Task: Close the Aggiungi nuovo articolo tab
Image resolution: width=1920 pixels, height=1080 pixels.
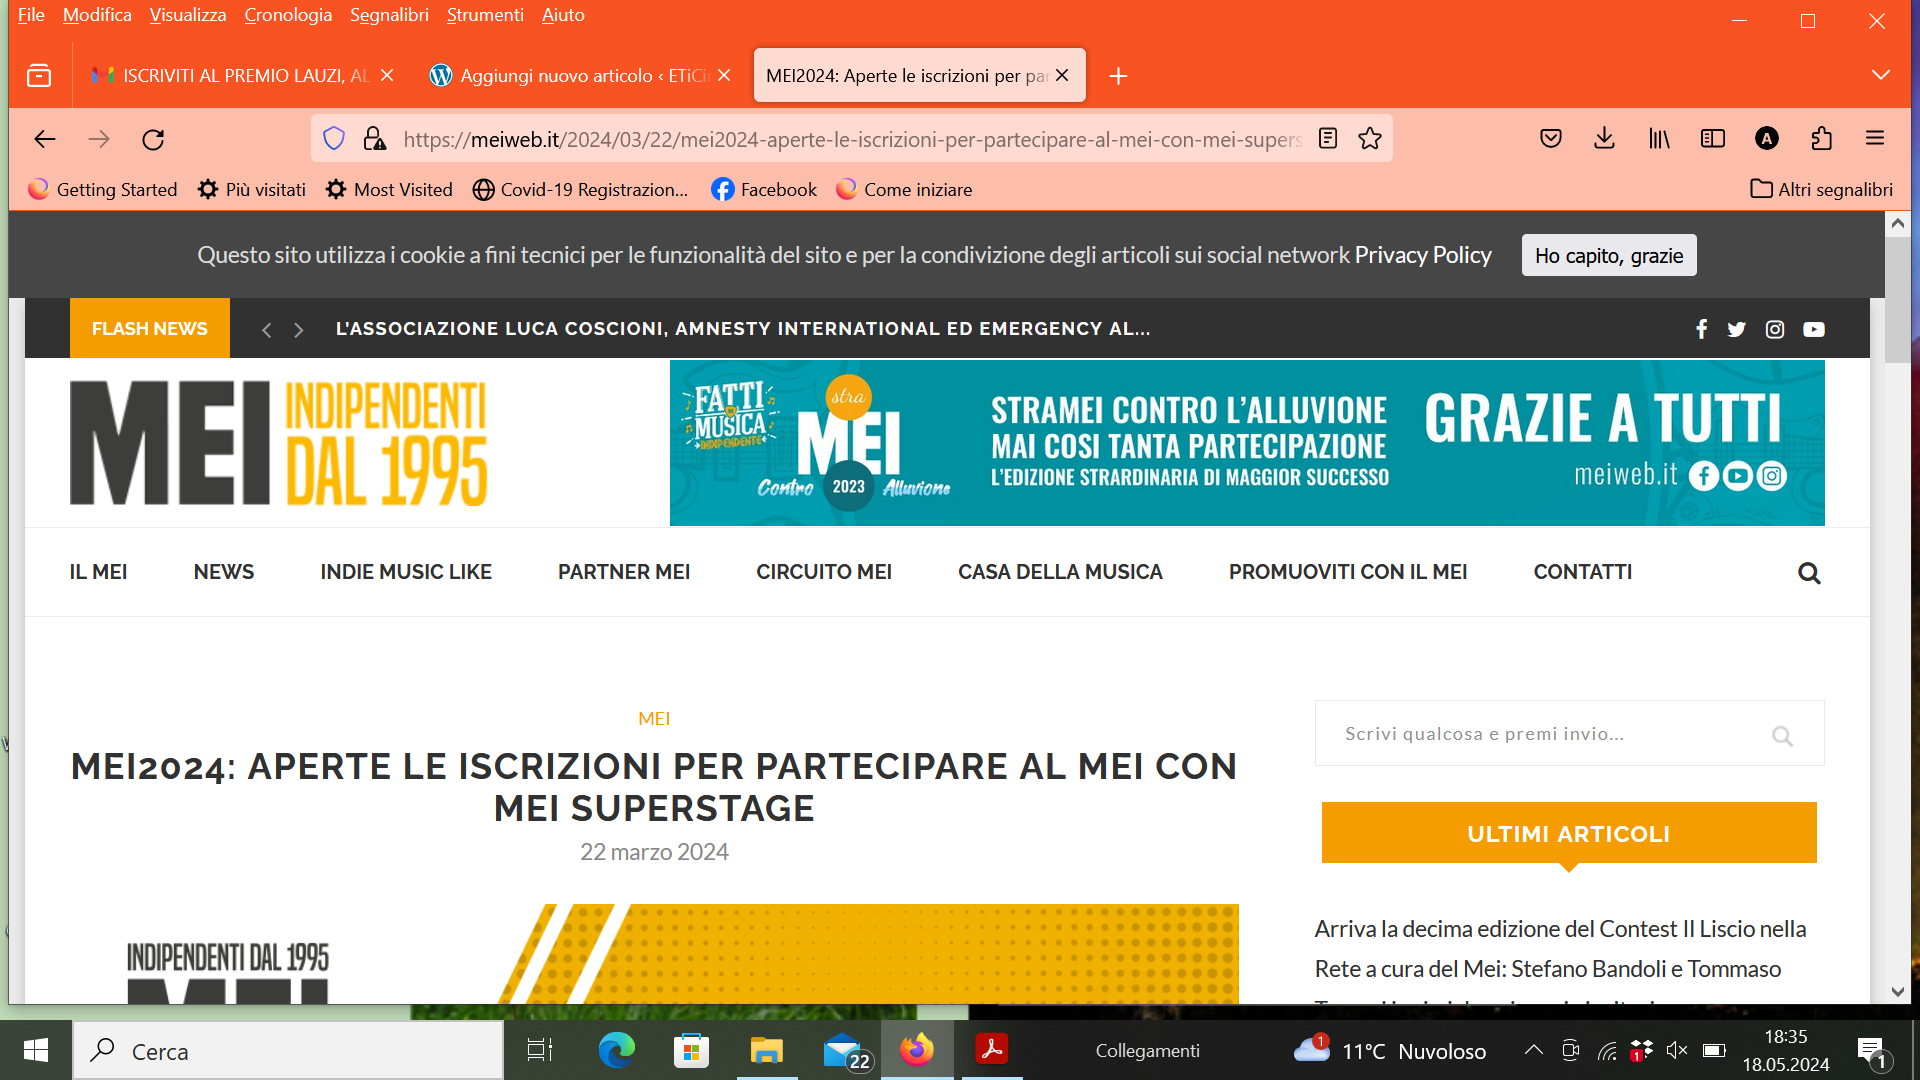Action: 724,75
